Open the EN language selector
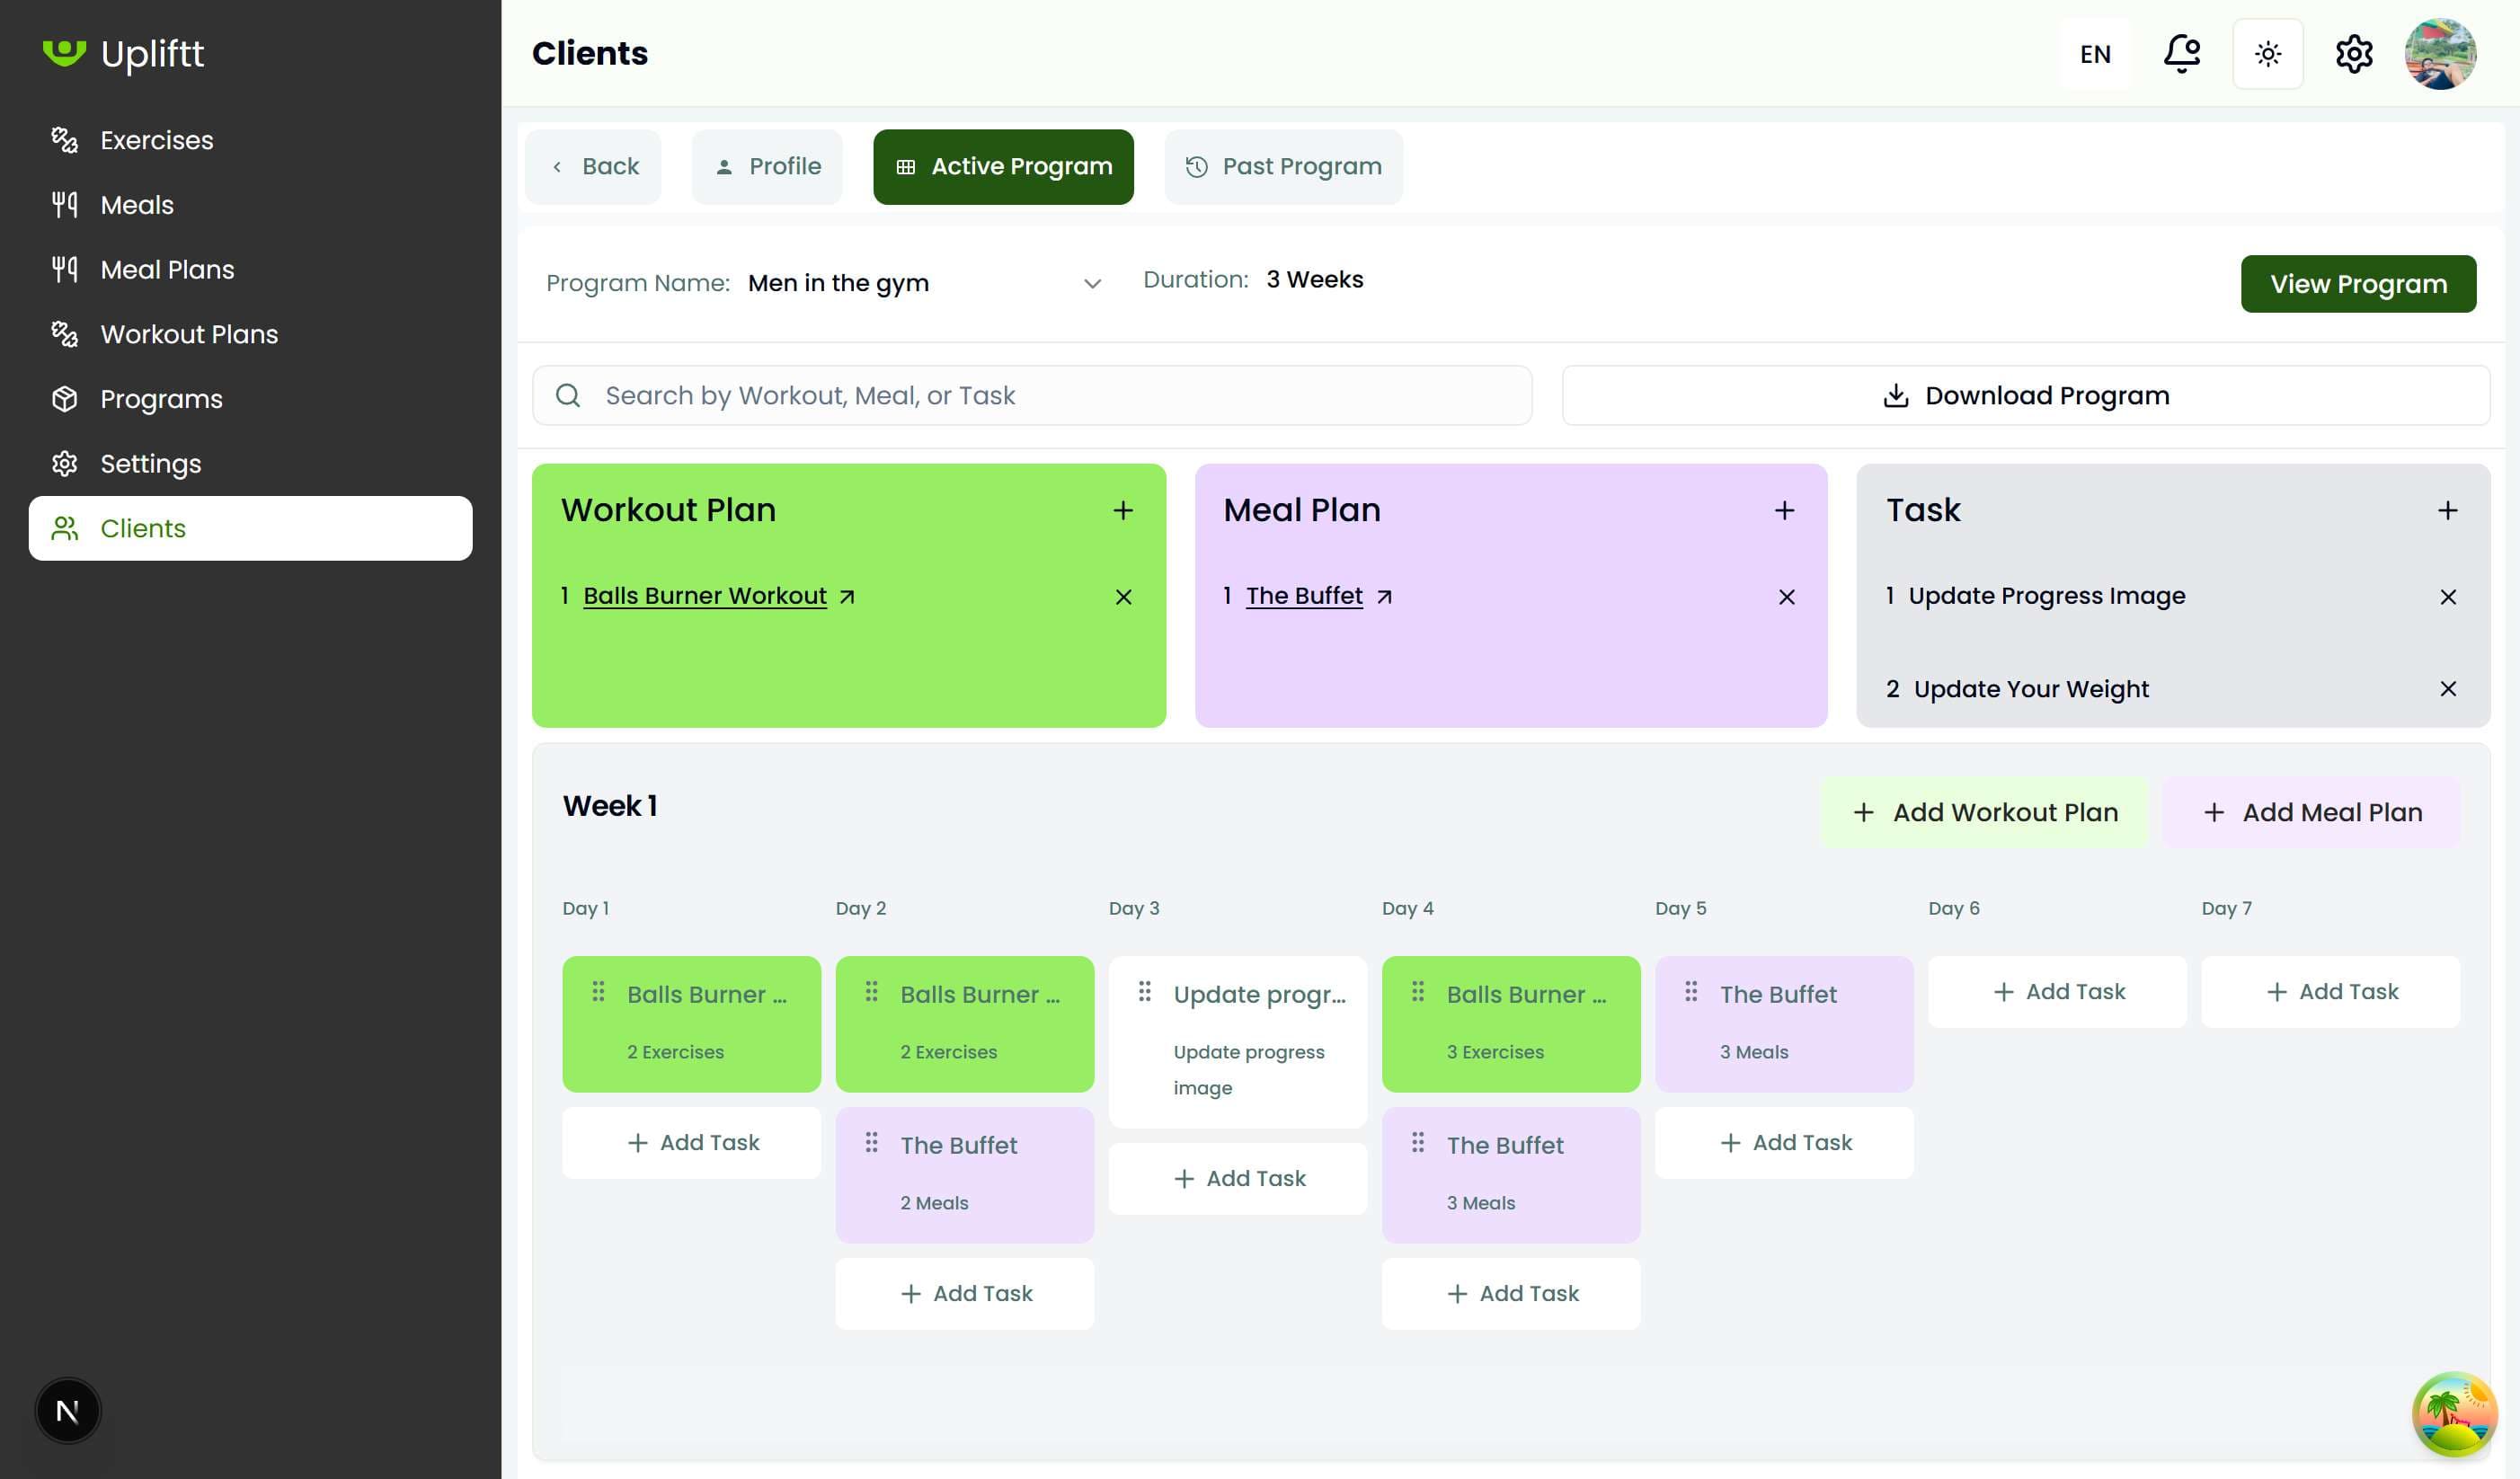This screenshot has height=1479, width=2520. click(2094, 53)
